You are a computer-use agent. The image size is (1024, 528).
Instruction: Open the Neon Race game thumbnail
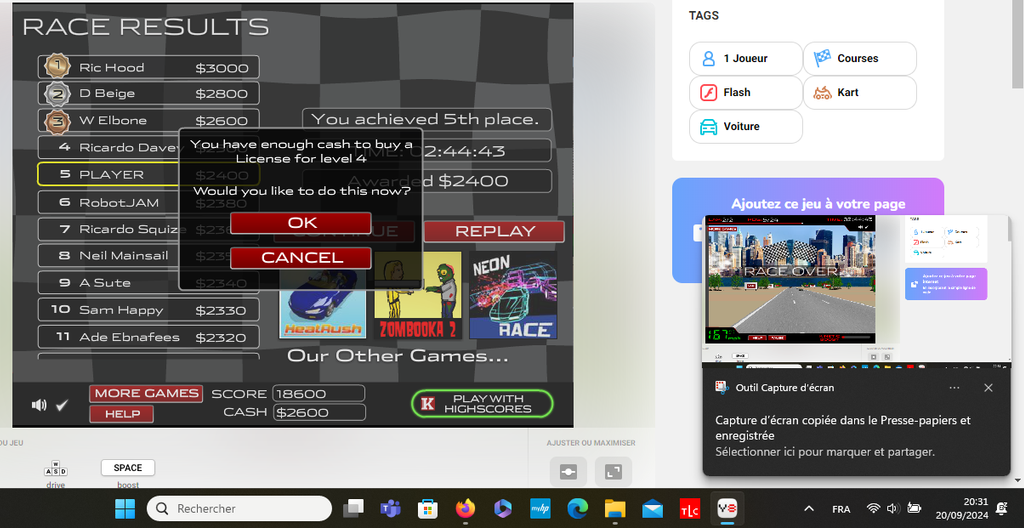(x=513, y=295)
